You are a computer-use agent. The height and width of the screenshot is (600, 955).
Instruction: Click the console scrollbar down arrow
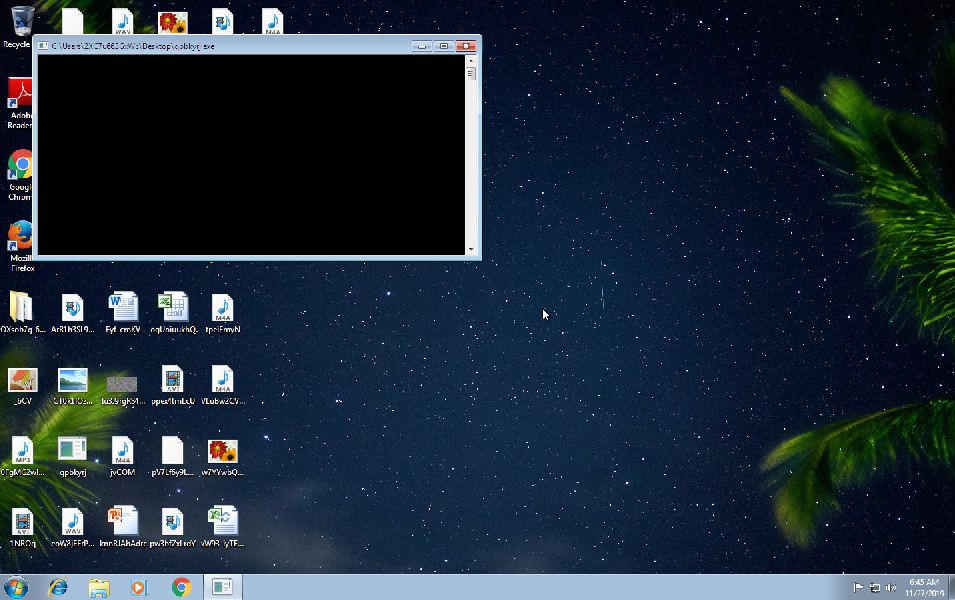[471, 249]
